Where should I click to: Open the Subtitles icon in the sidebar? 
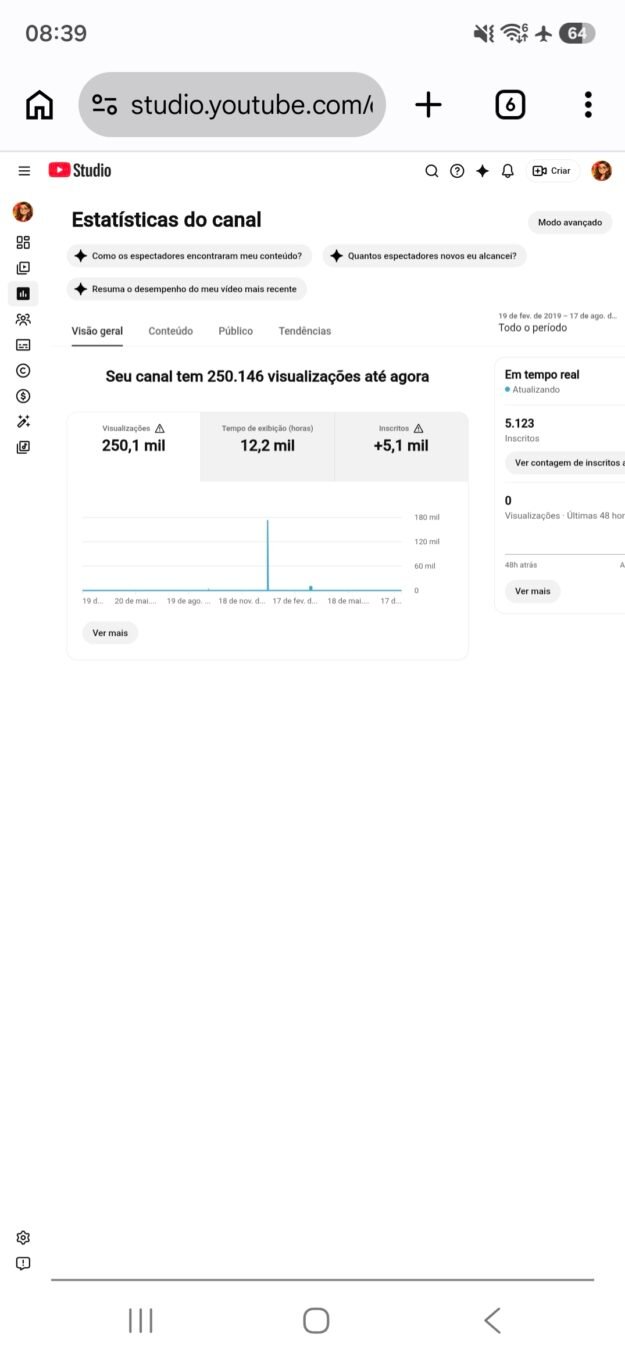[x=23, y=345]
